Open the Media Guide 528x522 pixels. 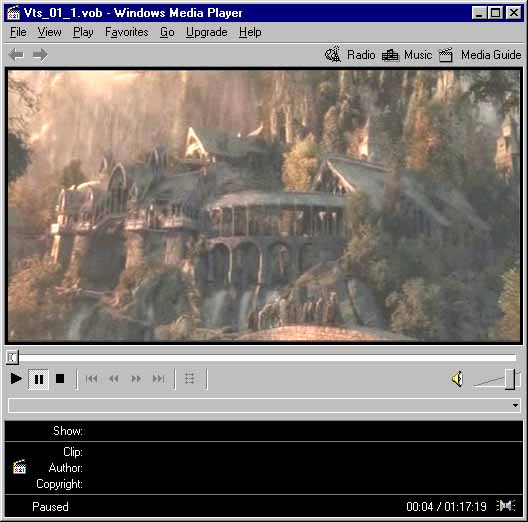[481, 55]
